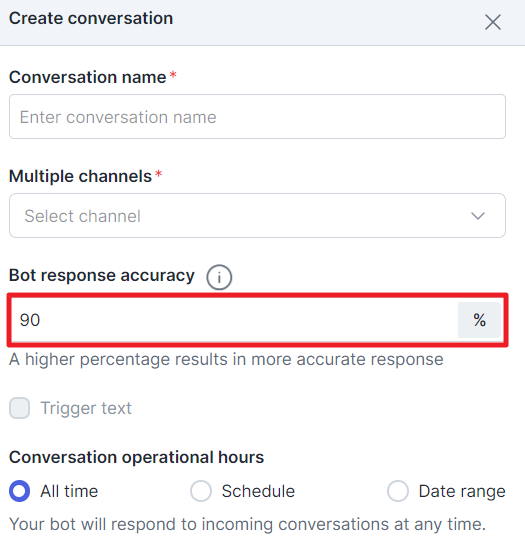Click the Multiple channels field label
This screenshot has height=556, width=525.
pos(80,176)
